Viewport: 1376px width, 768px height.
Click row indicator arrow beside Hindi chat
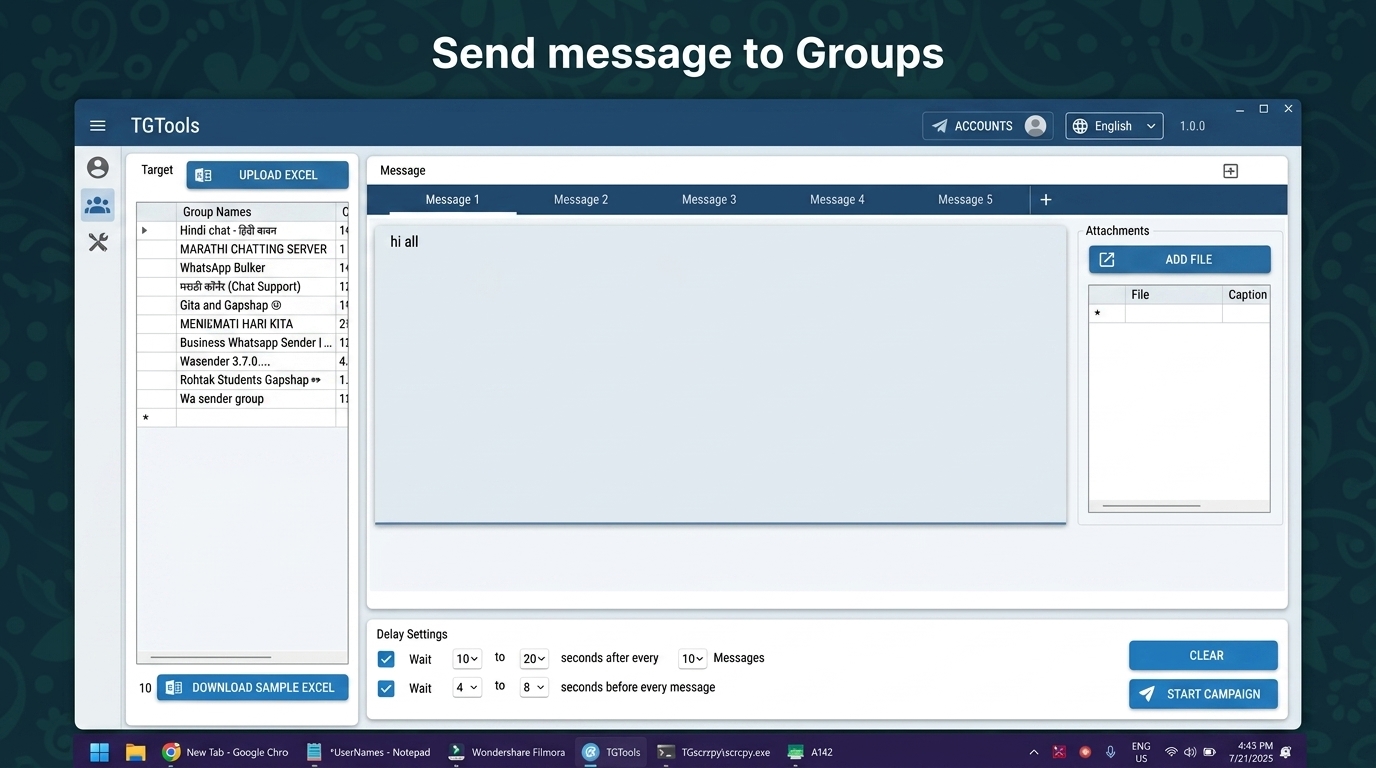pyautogui.click(x=145, y=230)
